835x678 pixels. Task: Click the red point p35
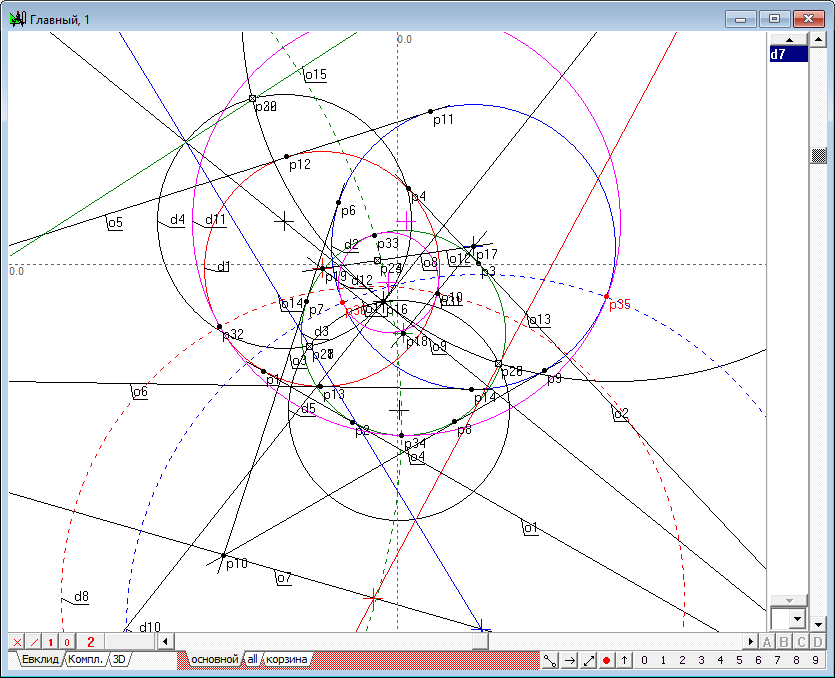coord(607,296)
